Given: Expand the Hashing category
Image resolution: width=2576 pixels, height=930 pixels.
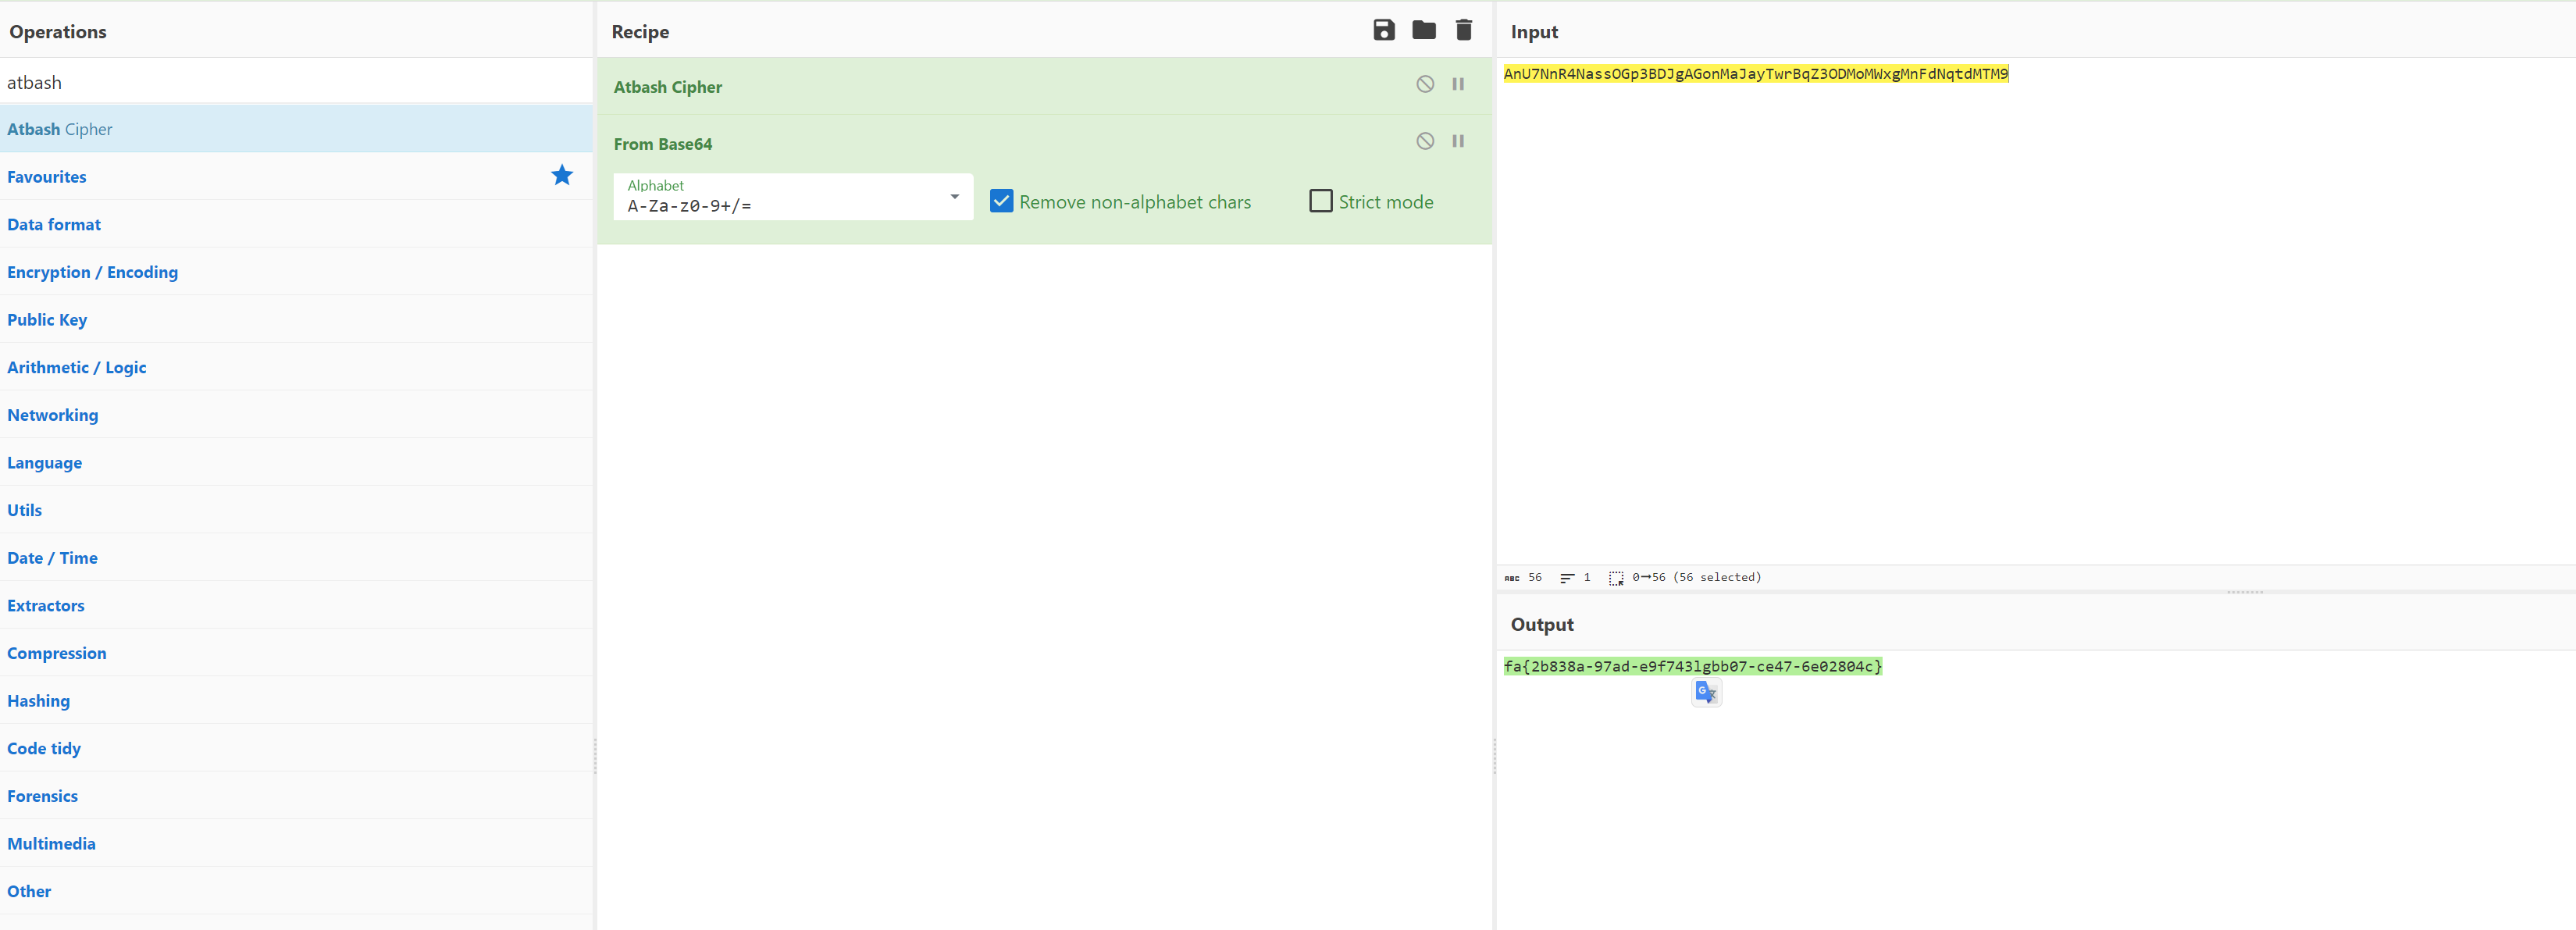Looking at the screenshot, I should 38,701.
